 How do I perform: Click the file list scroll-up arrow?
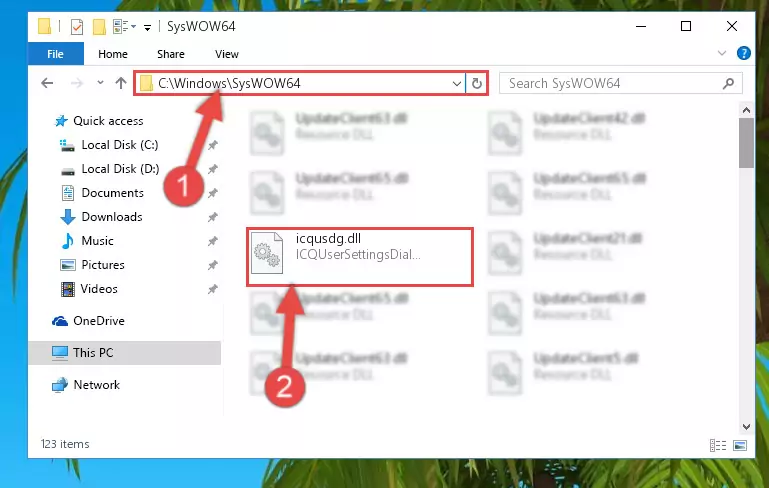pos(746,110)
